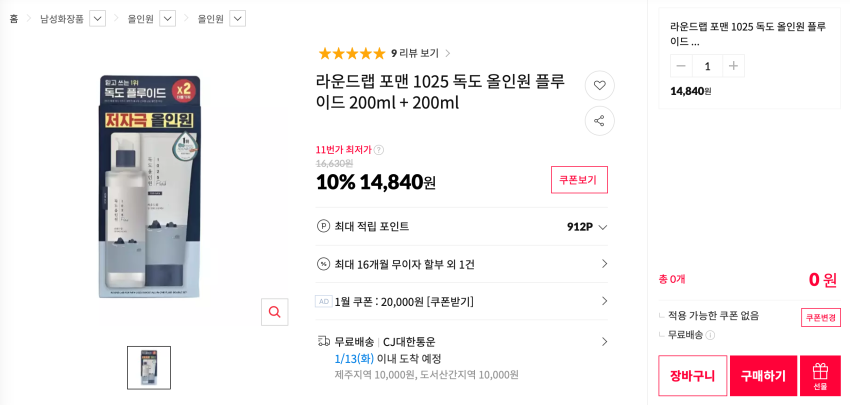Viewport: 850px width, 405px height.
Task: Open the 남성화장품 category dropdown
Action: point(97,18)
